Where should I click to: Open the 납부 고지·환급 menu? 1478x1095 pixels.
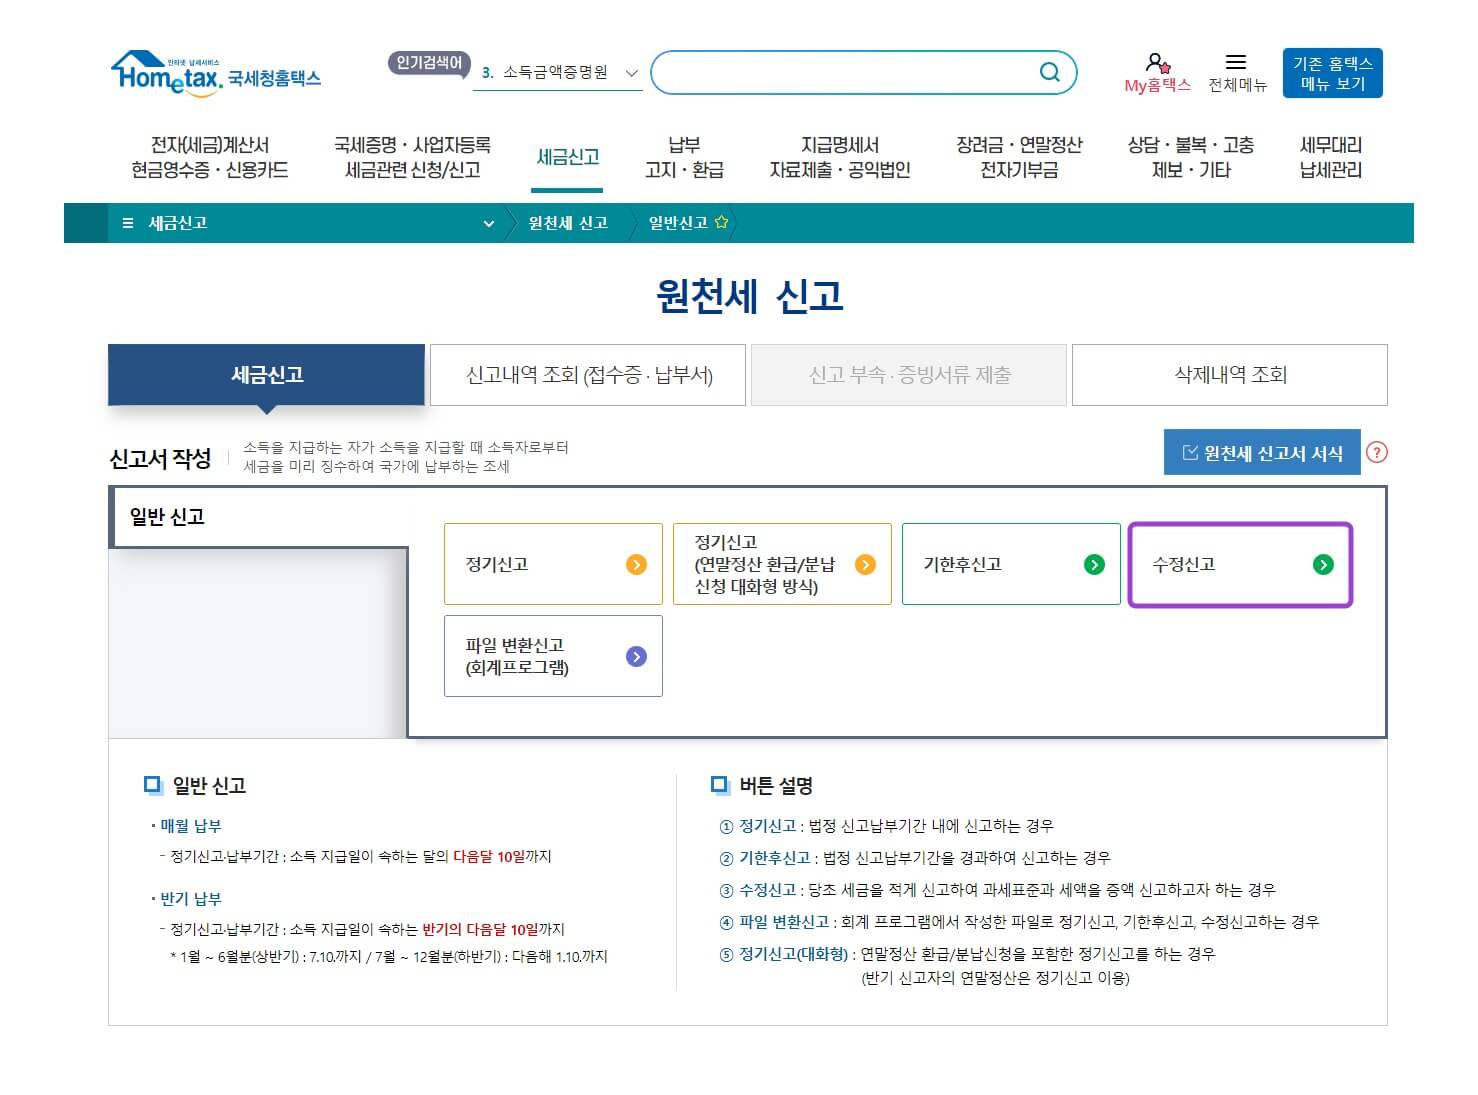(684, 158)
